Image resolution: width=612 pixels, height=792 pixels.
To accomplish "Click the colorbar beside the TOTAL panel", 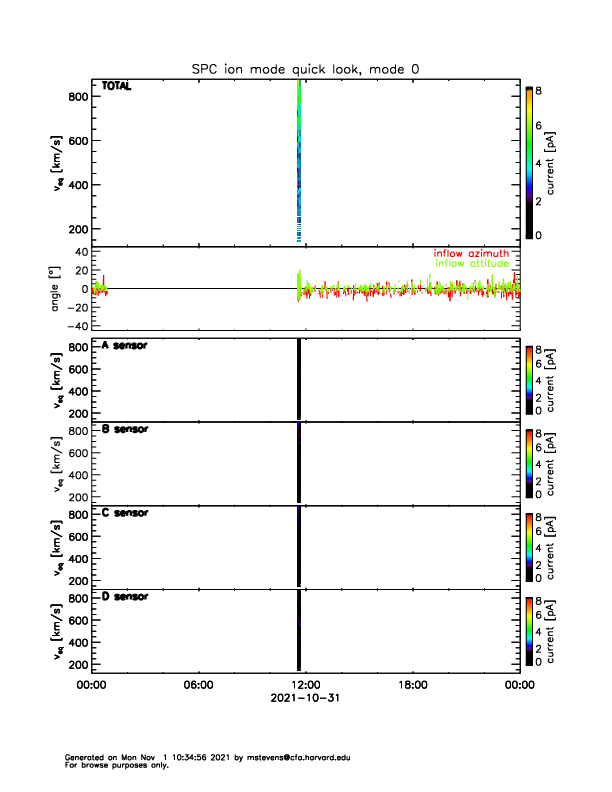I will coord(529,162).
